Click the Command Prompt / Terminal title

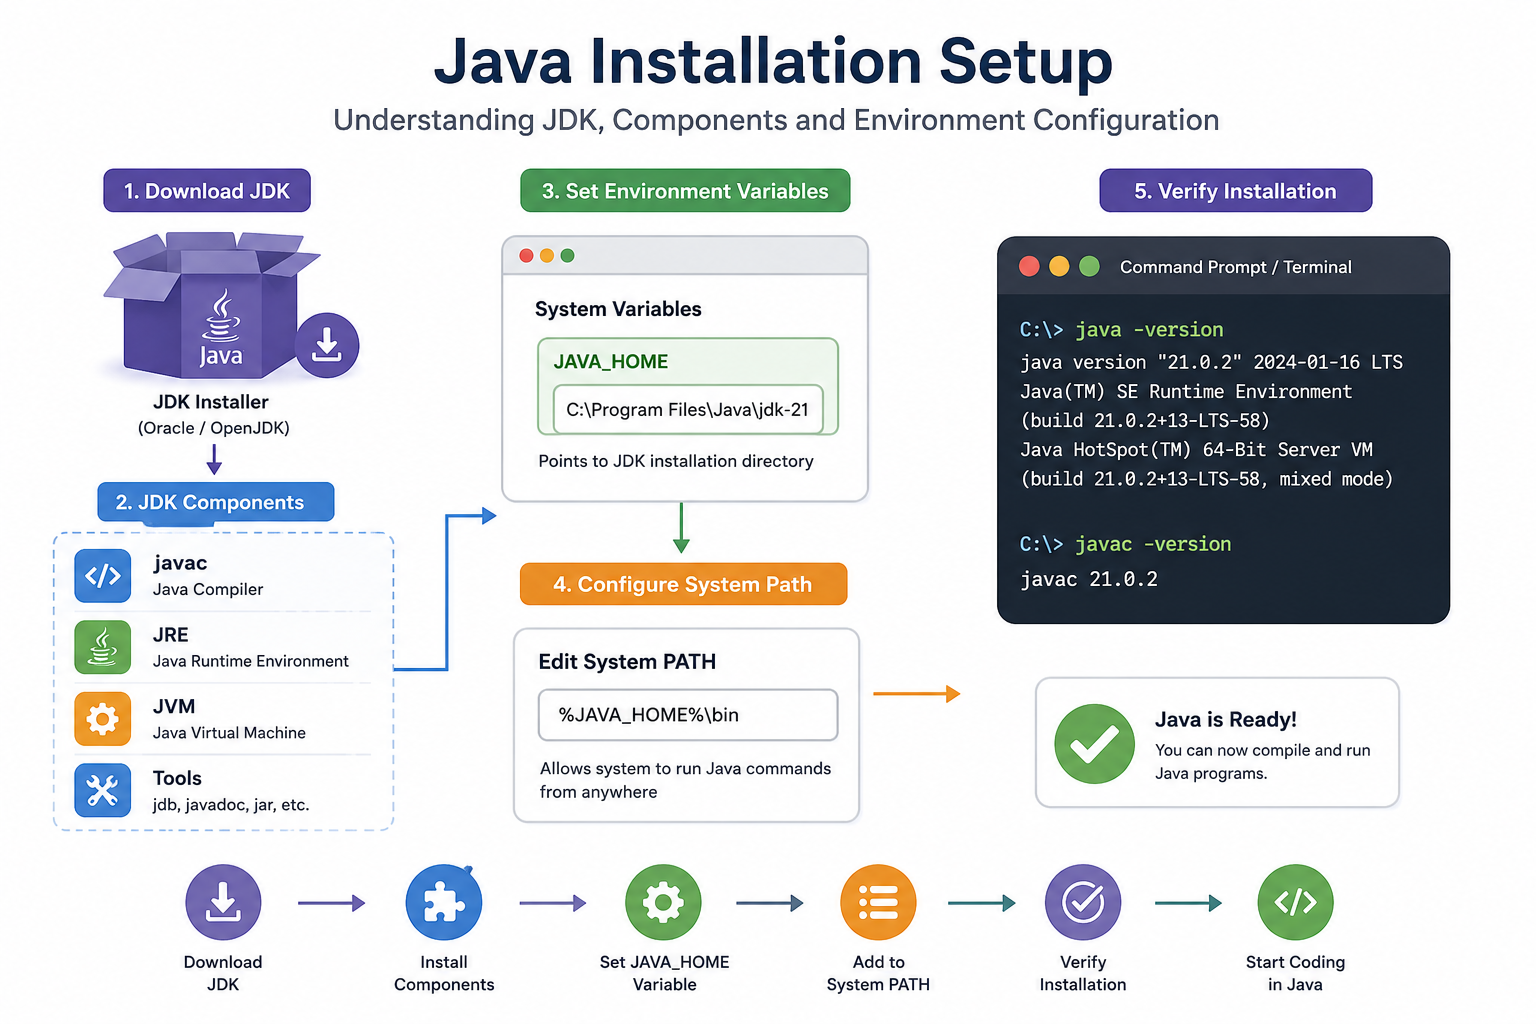1236,267
